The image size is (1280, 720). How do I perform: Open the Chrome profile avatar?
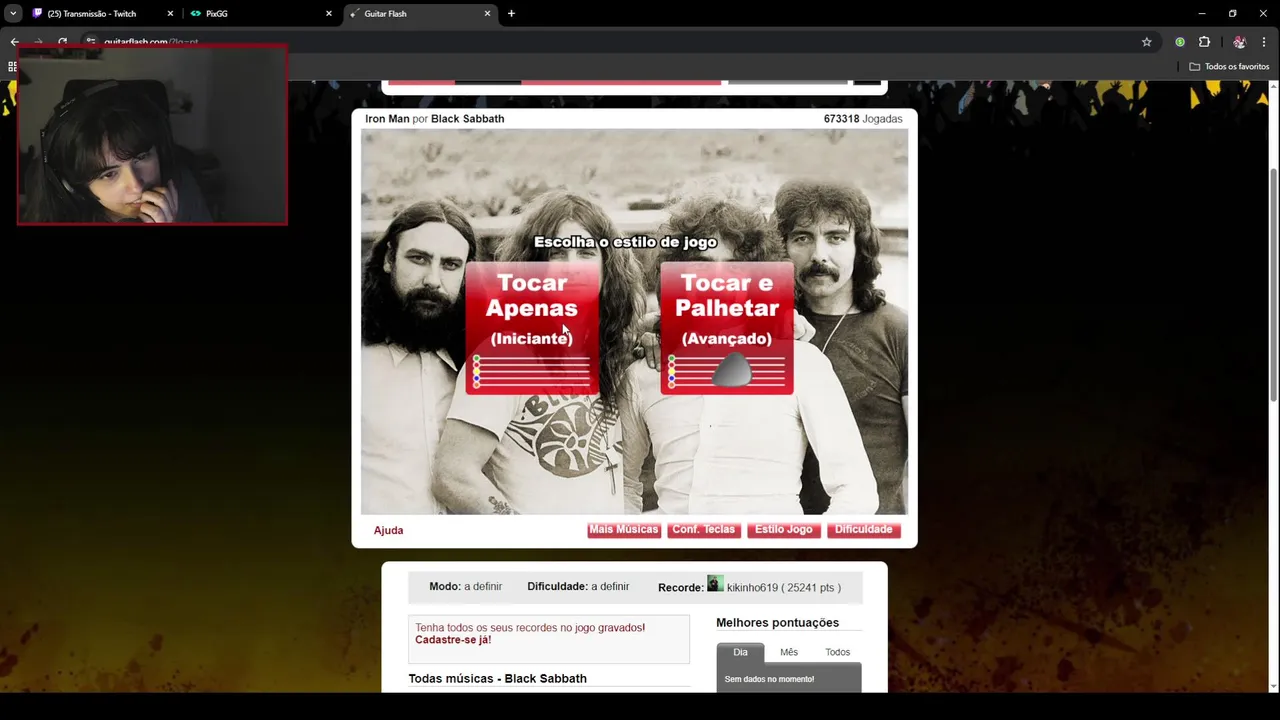point(1239,42)
